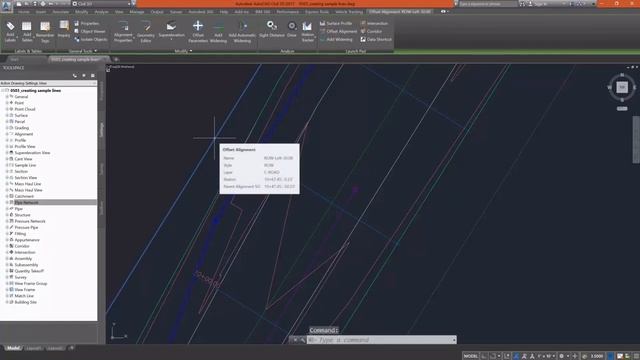Screen dimensions: 640x360
Task: Select the Home ribbon tab
Action: (23, 12)
